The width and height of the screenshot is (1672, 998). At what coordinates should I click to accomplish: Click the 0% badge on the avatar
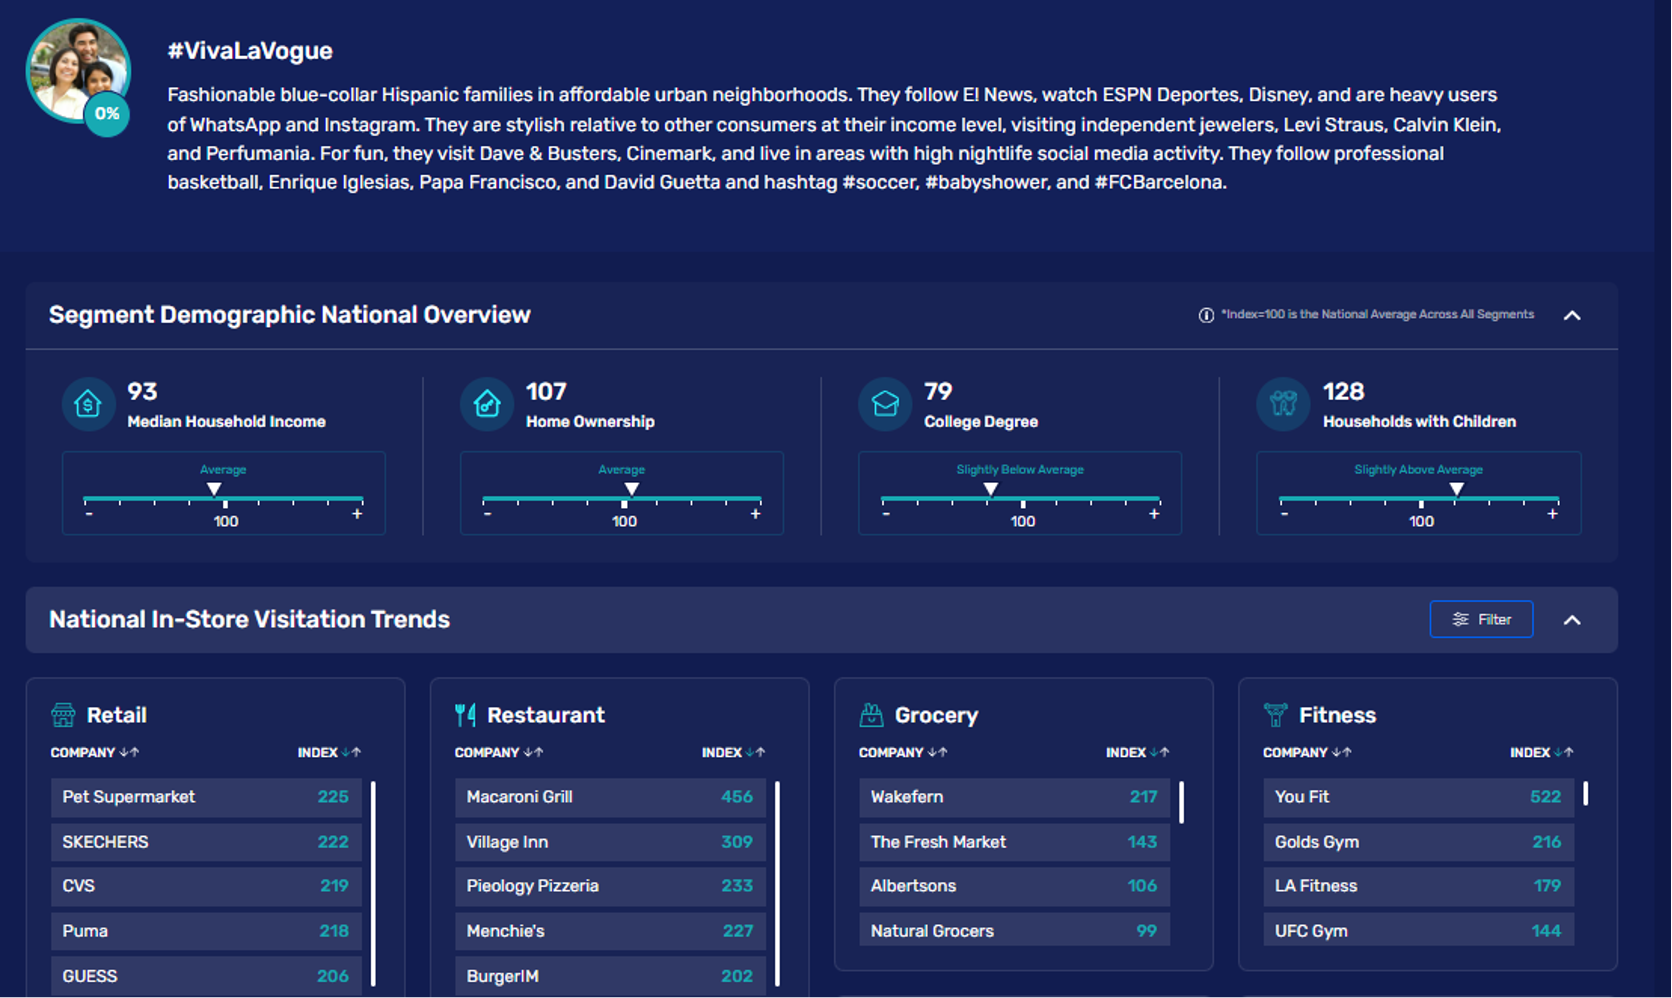coord(107,114)
